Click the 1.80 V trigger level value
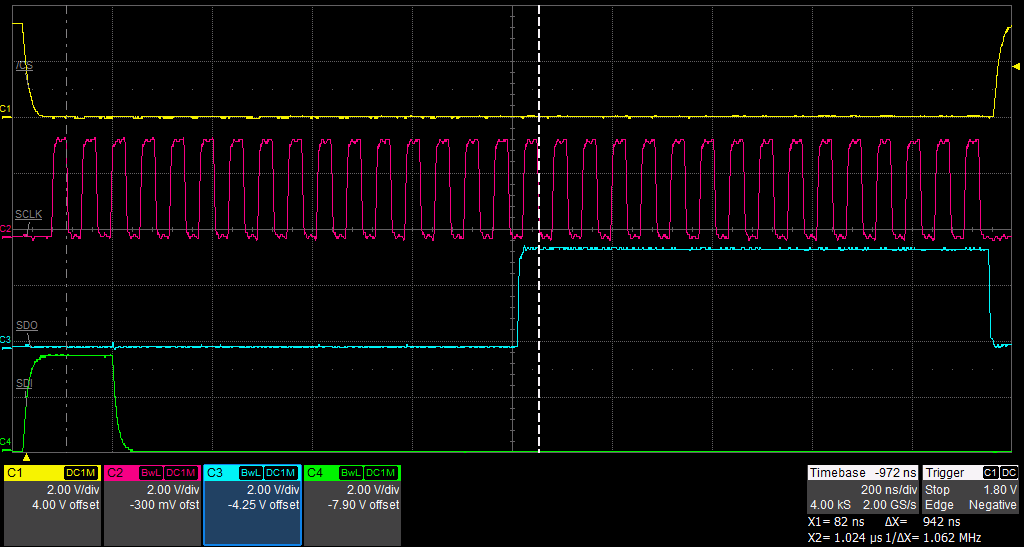The image size is (1024, 547). click(1000, 490)
